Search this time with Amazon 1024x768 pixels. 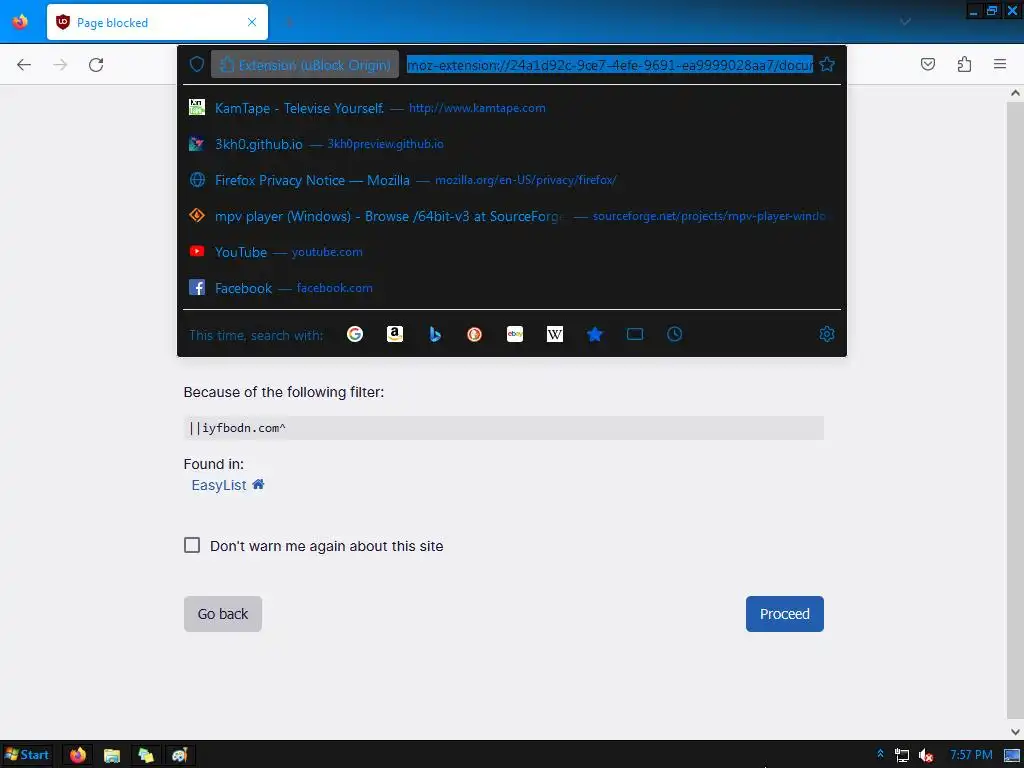[394, 334]
